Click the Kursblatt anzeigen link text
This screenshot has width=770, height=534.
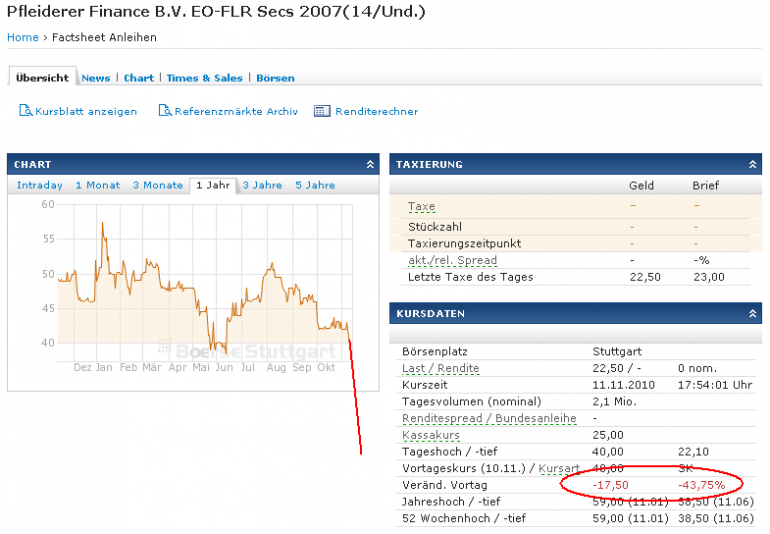click(x=86, y=112)
